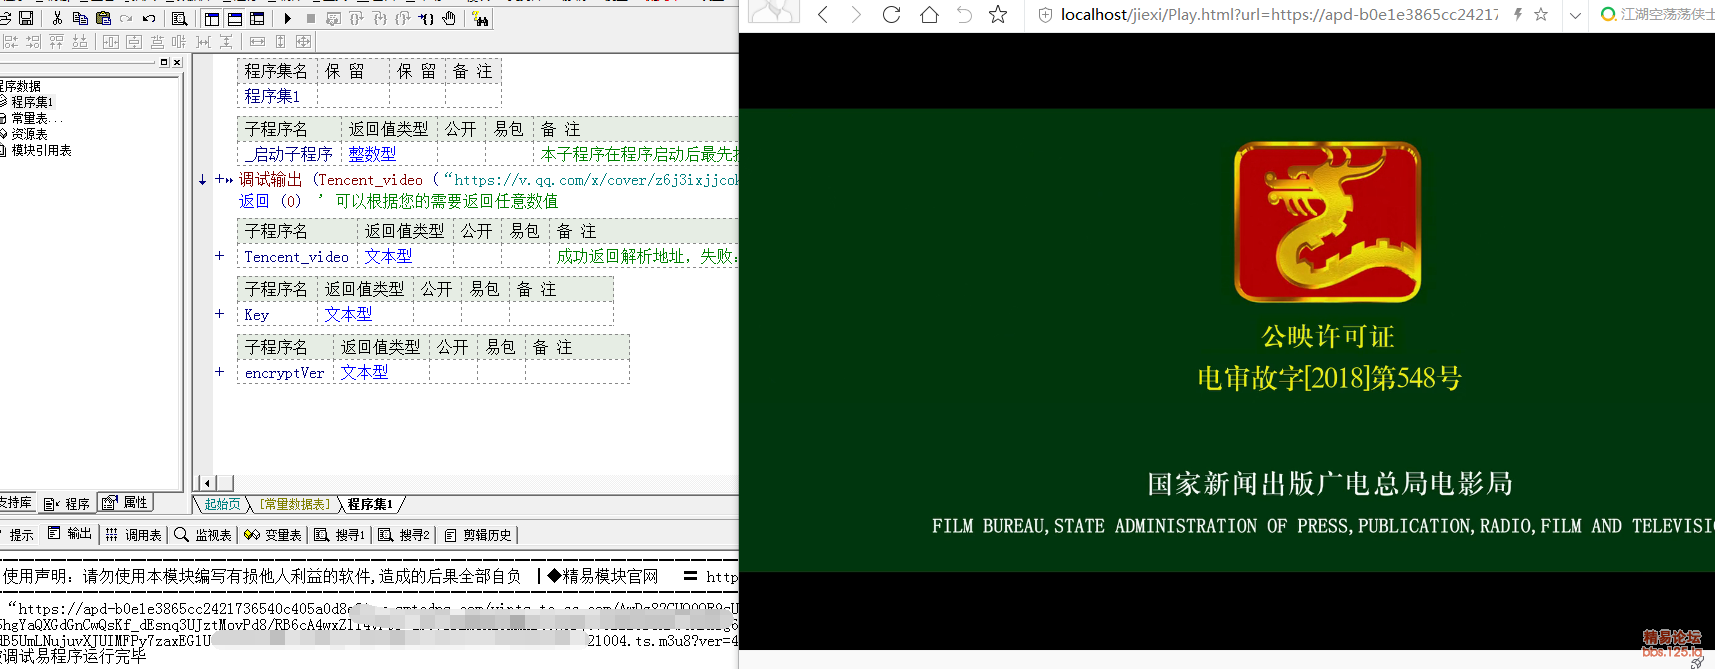Toggle the second window layout icon

(x=234, y=18)
